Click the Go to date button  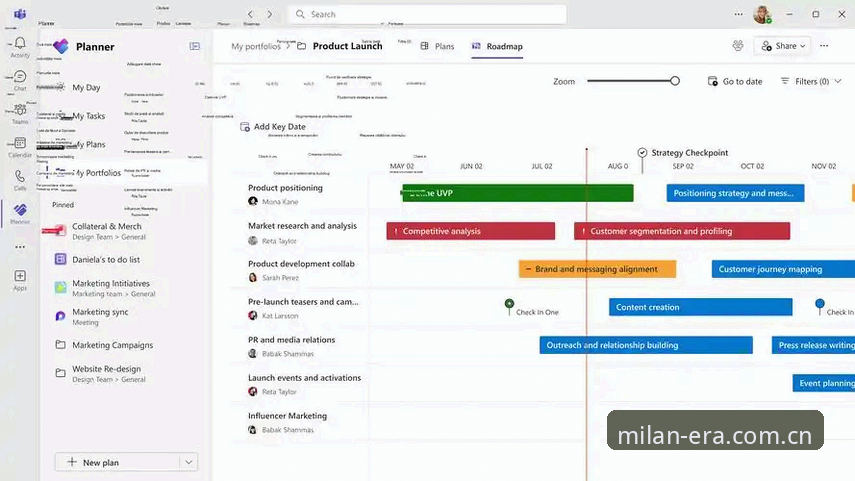coord(735,81)
